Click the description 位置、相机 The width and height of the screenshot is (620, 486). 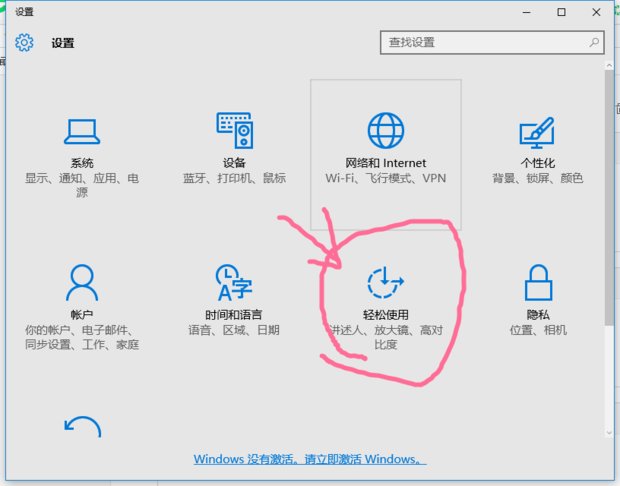tap(538, 330)
